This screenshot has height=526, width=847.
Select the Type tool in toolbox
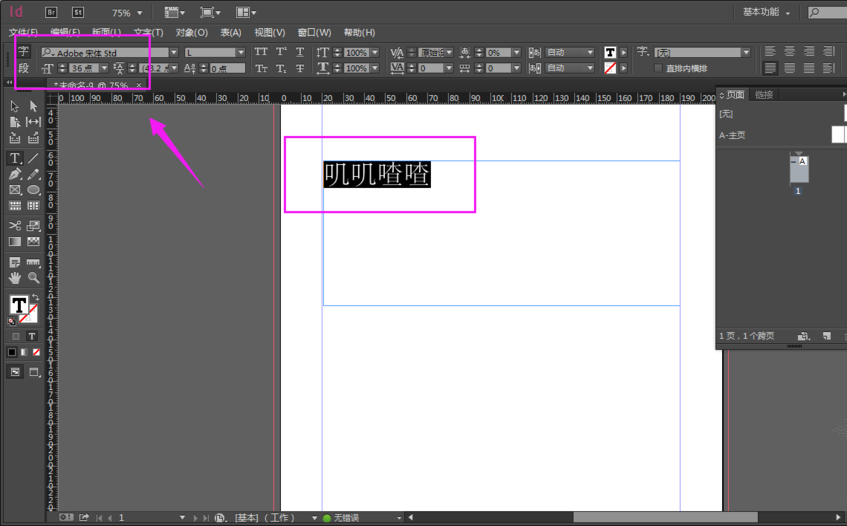15,158
